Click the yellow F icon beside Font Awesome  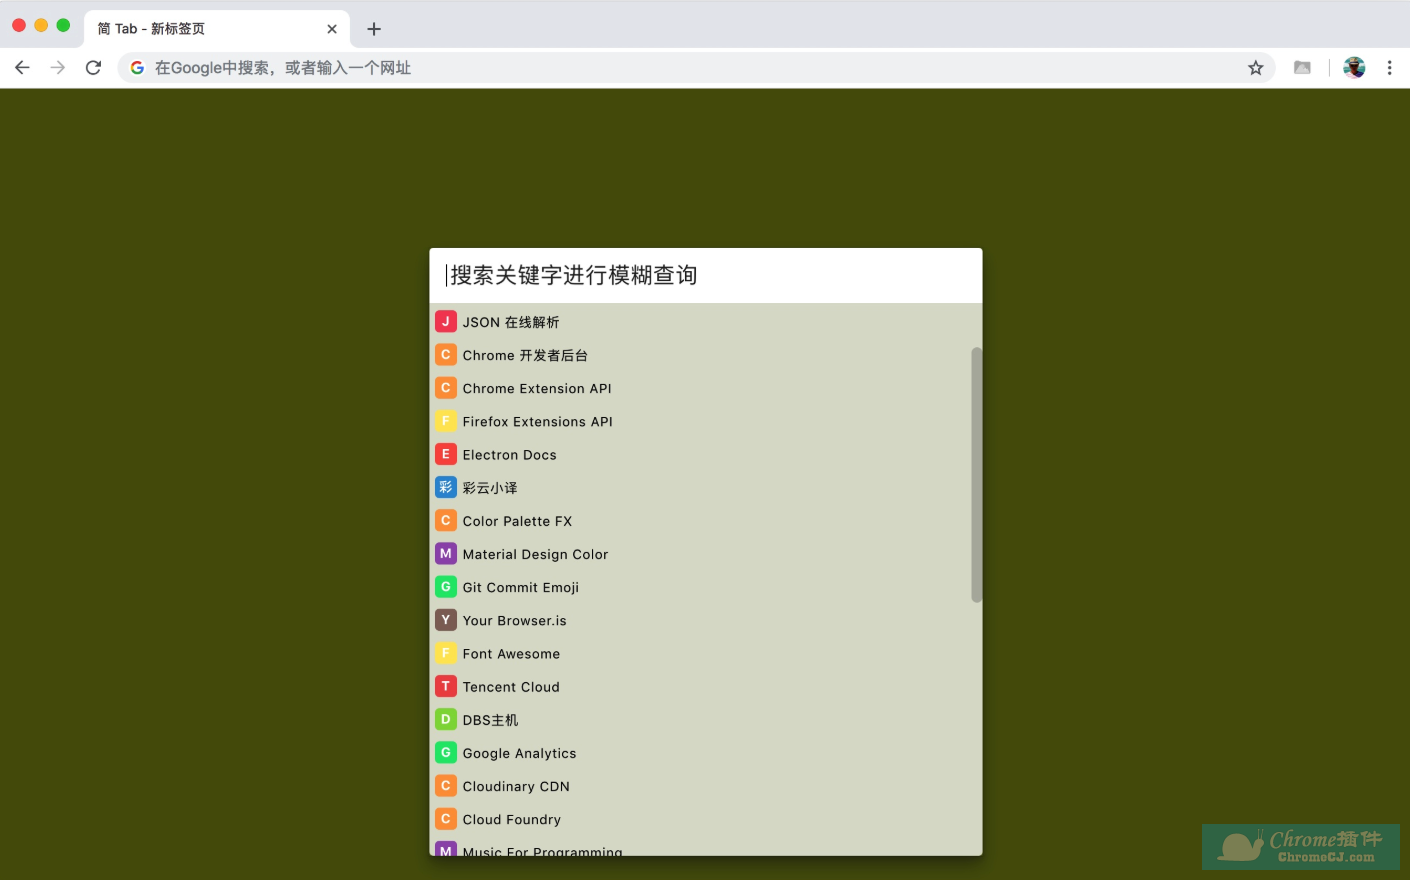(x=446, y=653)
